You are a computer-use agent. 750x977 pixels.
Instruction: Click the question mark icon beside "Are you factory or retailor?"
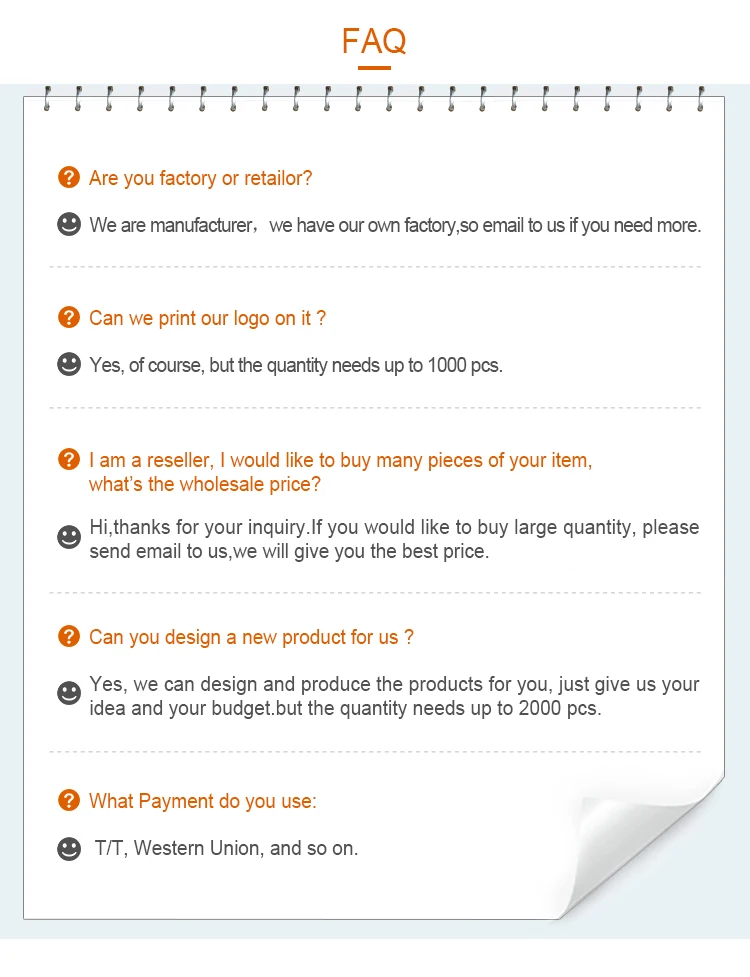[x=69, y=178]
